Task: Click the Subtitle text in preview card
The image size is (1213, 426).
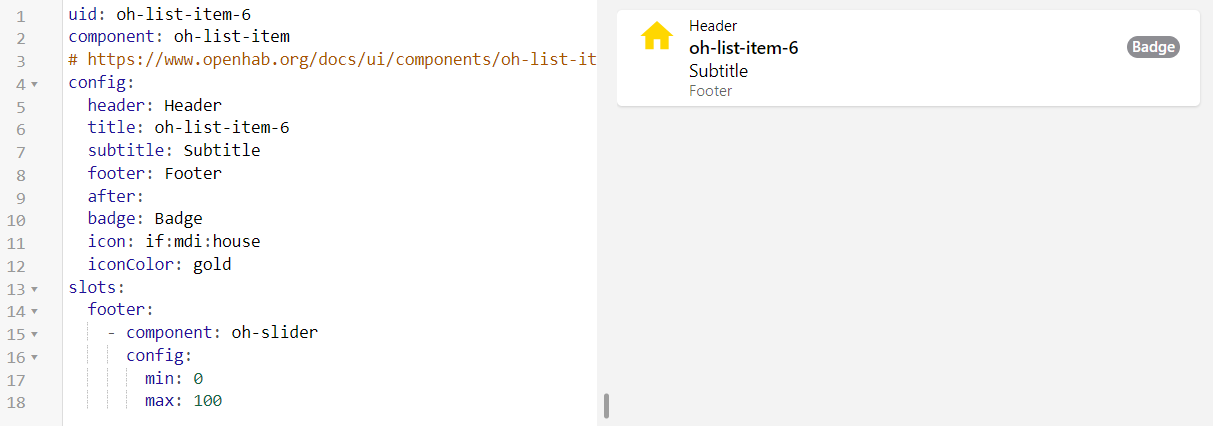Action: (x=718, y=71)
